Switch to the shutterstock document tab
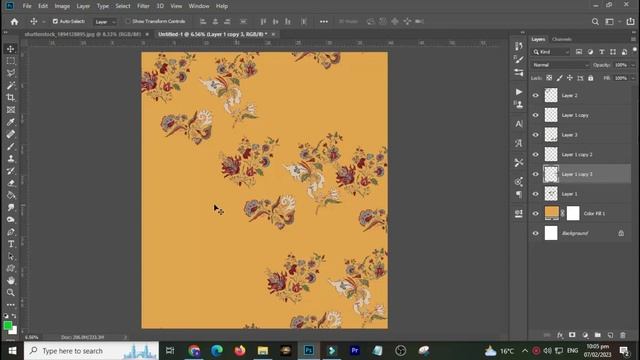 tap(83, 34)
